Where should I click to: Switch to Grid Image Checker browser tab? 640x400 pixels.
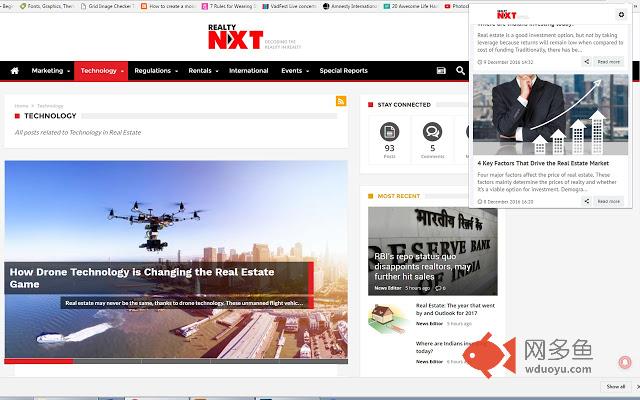click(x=107, y=6)
